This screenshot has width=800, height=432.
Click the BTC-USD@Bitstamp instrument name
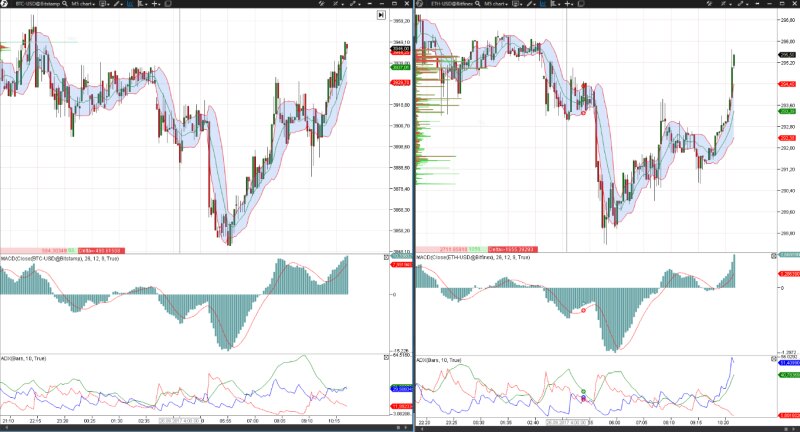37,4
